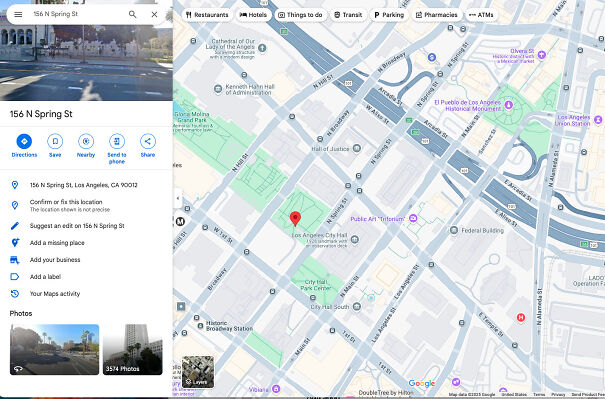The height and width of the screenshot is (399, 605).
Task: Open the Street View photo thumbnail
Action: point(54,350)
